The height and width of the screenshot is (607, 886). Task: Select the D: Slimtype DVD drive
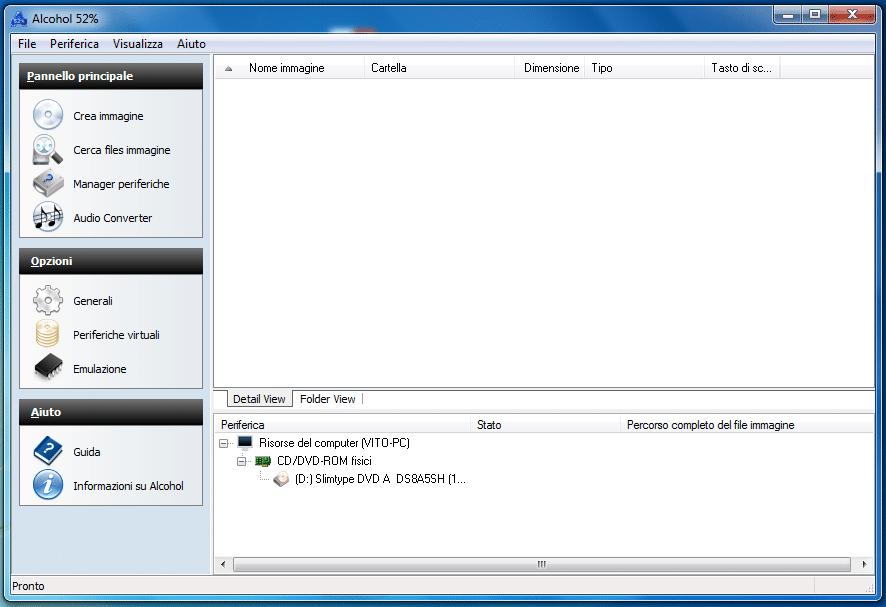click(x=380, y=479)
